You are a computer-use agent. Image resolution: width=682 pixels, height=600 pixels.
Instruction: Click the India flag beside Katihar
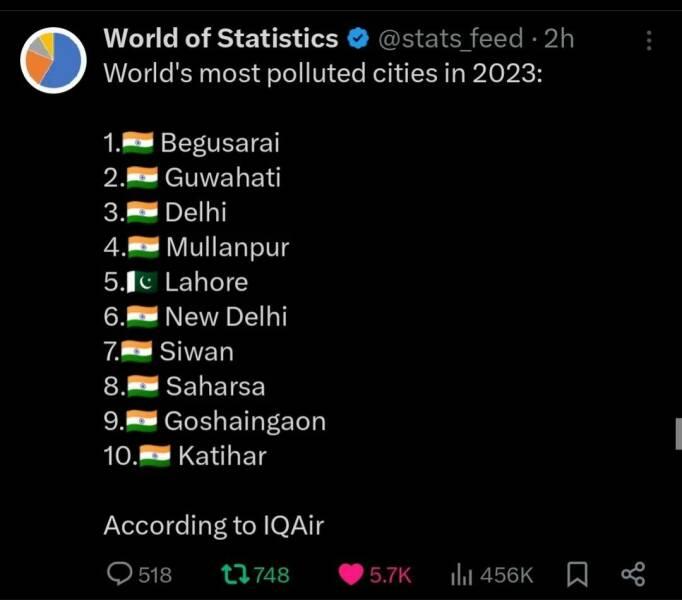click(x=154, y=456)
